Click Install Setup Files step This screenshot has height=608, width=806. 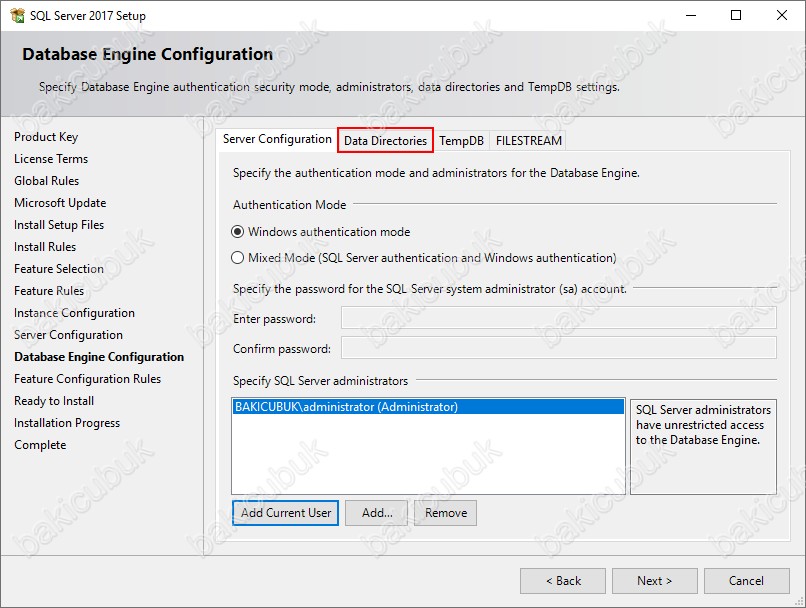pyautogui.click(x=59, y=225)
